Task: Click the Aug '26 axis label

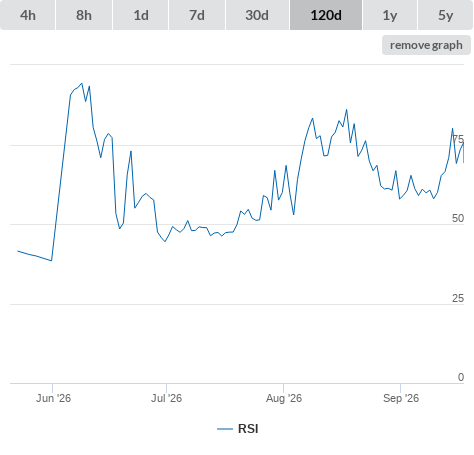Action: (284, 398)
